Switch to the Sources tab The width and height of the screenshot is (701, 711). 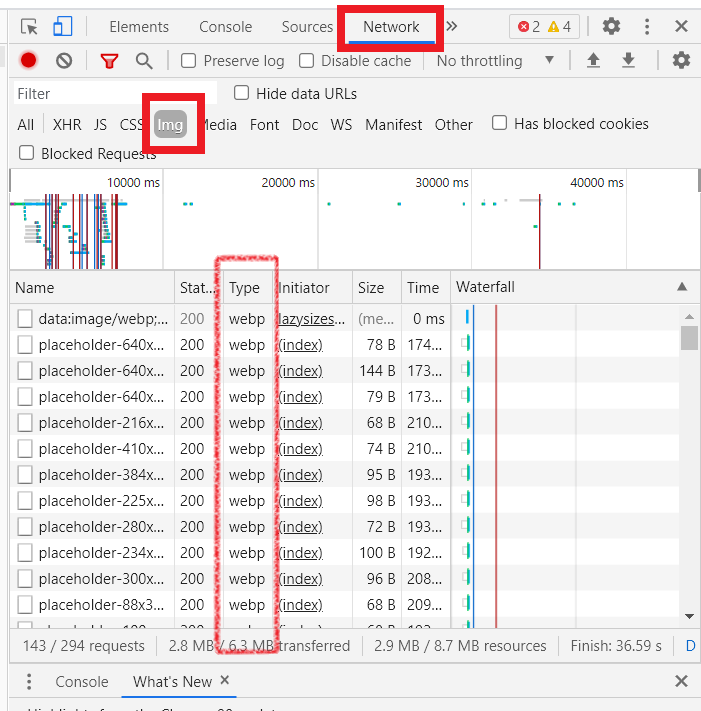(307, 27)
